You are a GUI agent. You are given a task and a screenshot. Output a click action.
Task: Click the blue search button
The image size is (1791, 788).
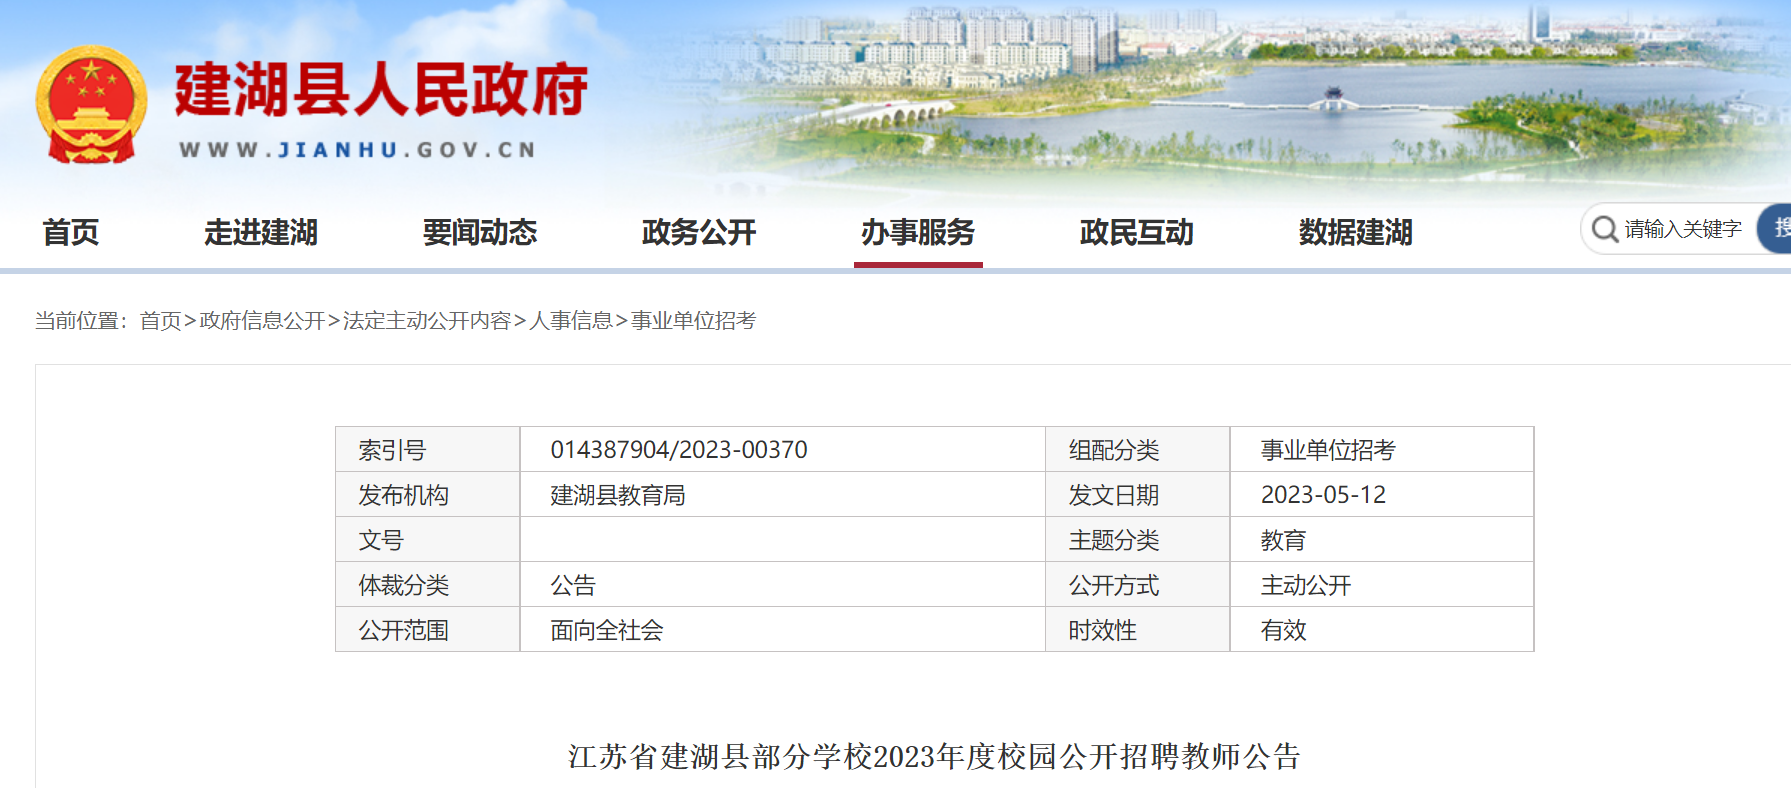[x=1777, y=229]
